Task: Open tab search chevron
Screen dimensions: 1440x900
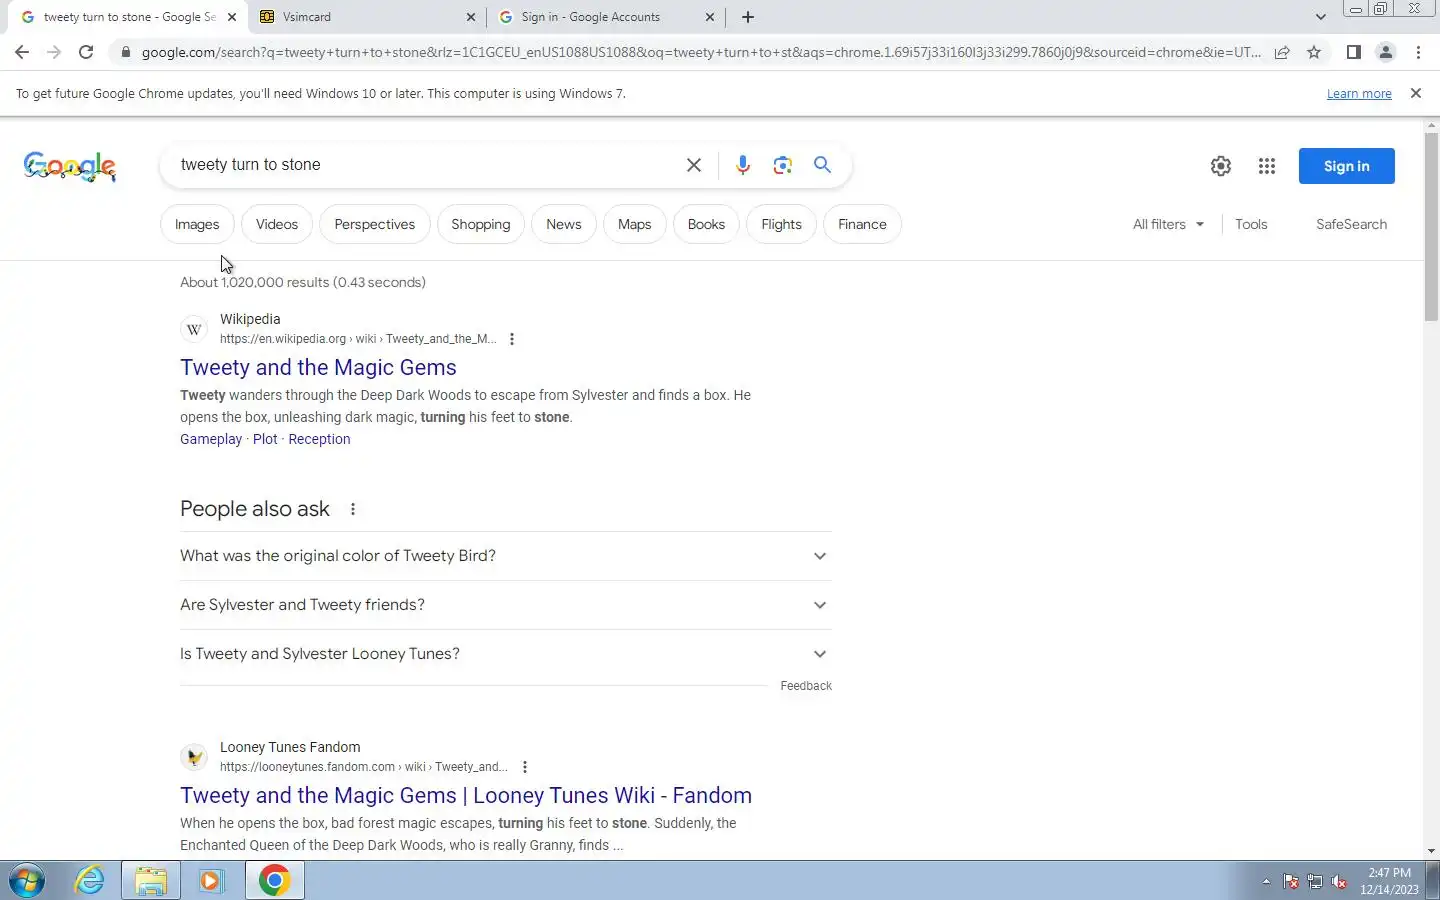Action: (x=1320, y=17)
